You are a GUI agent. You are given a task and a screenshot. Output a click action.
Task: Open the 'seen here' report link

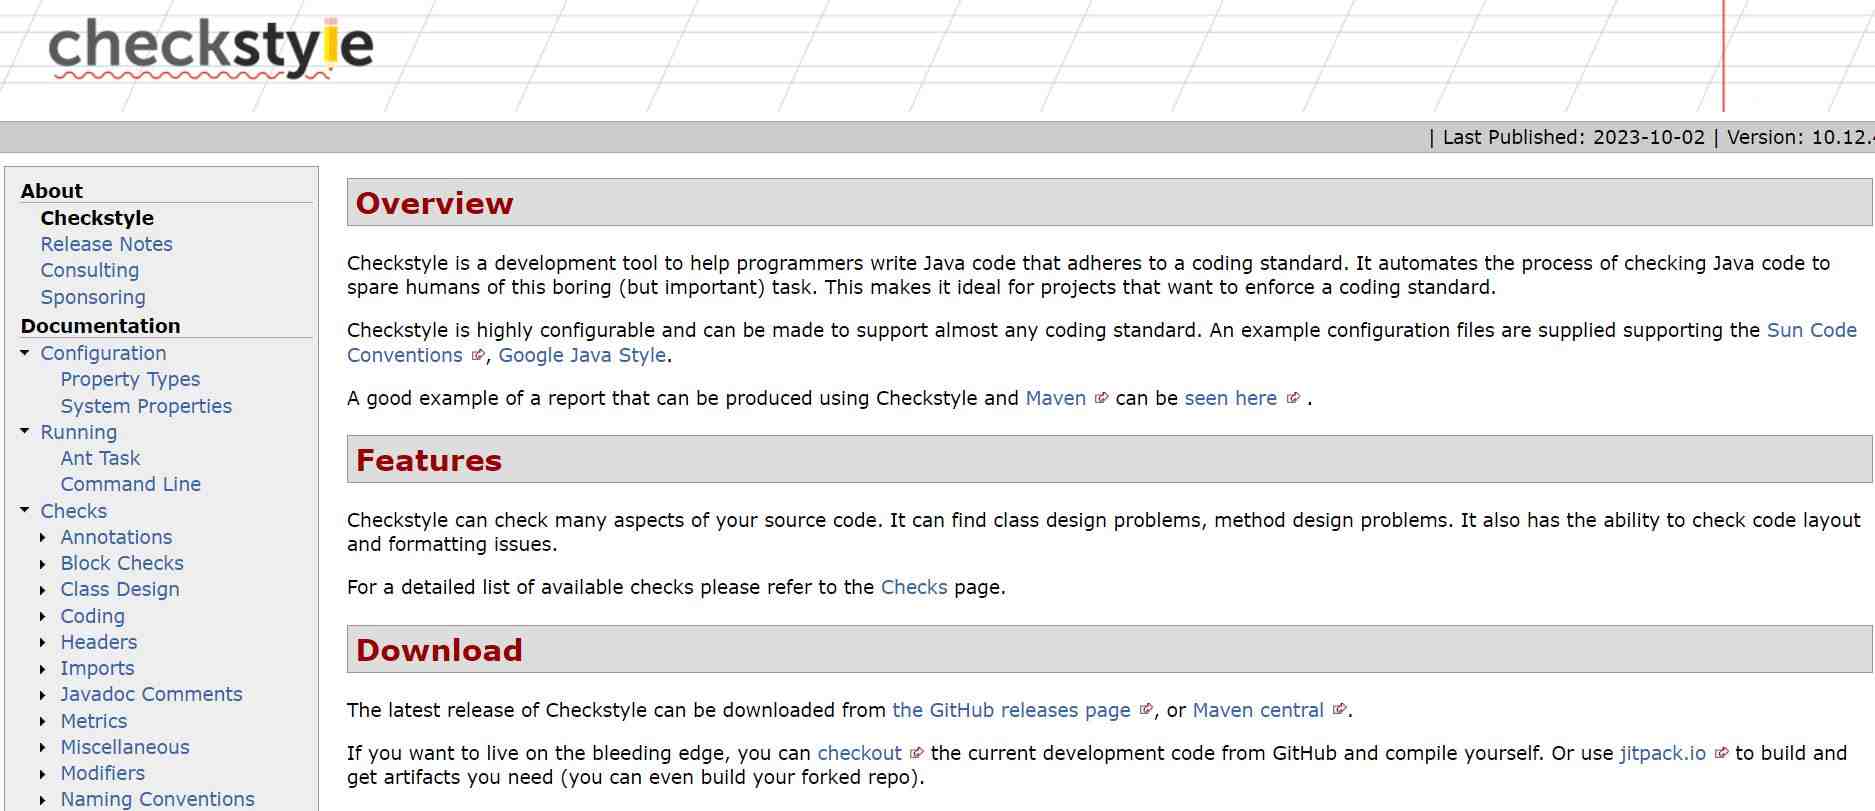tap(1230, 398)
